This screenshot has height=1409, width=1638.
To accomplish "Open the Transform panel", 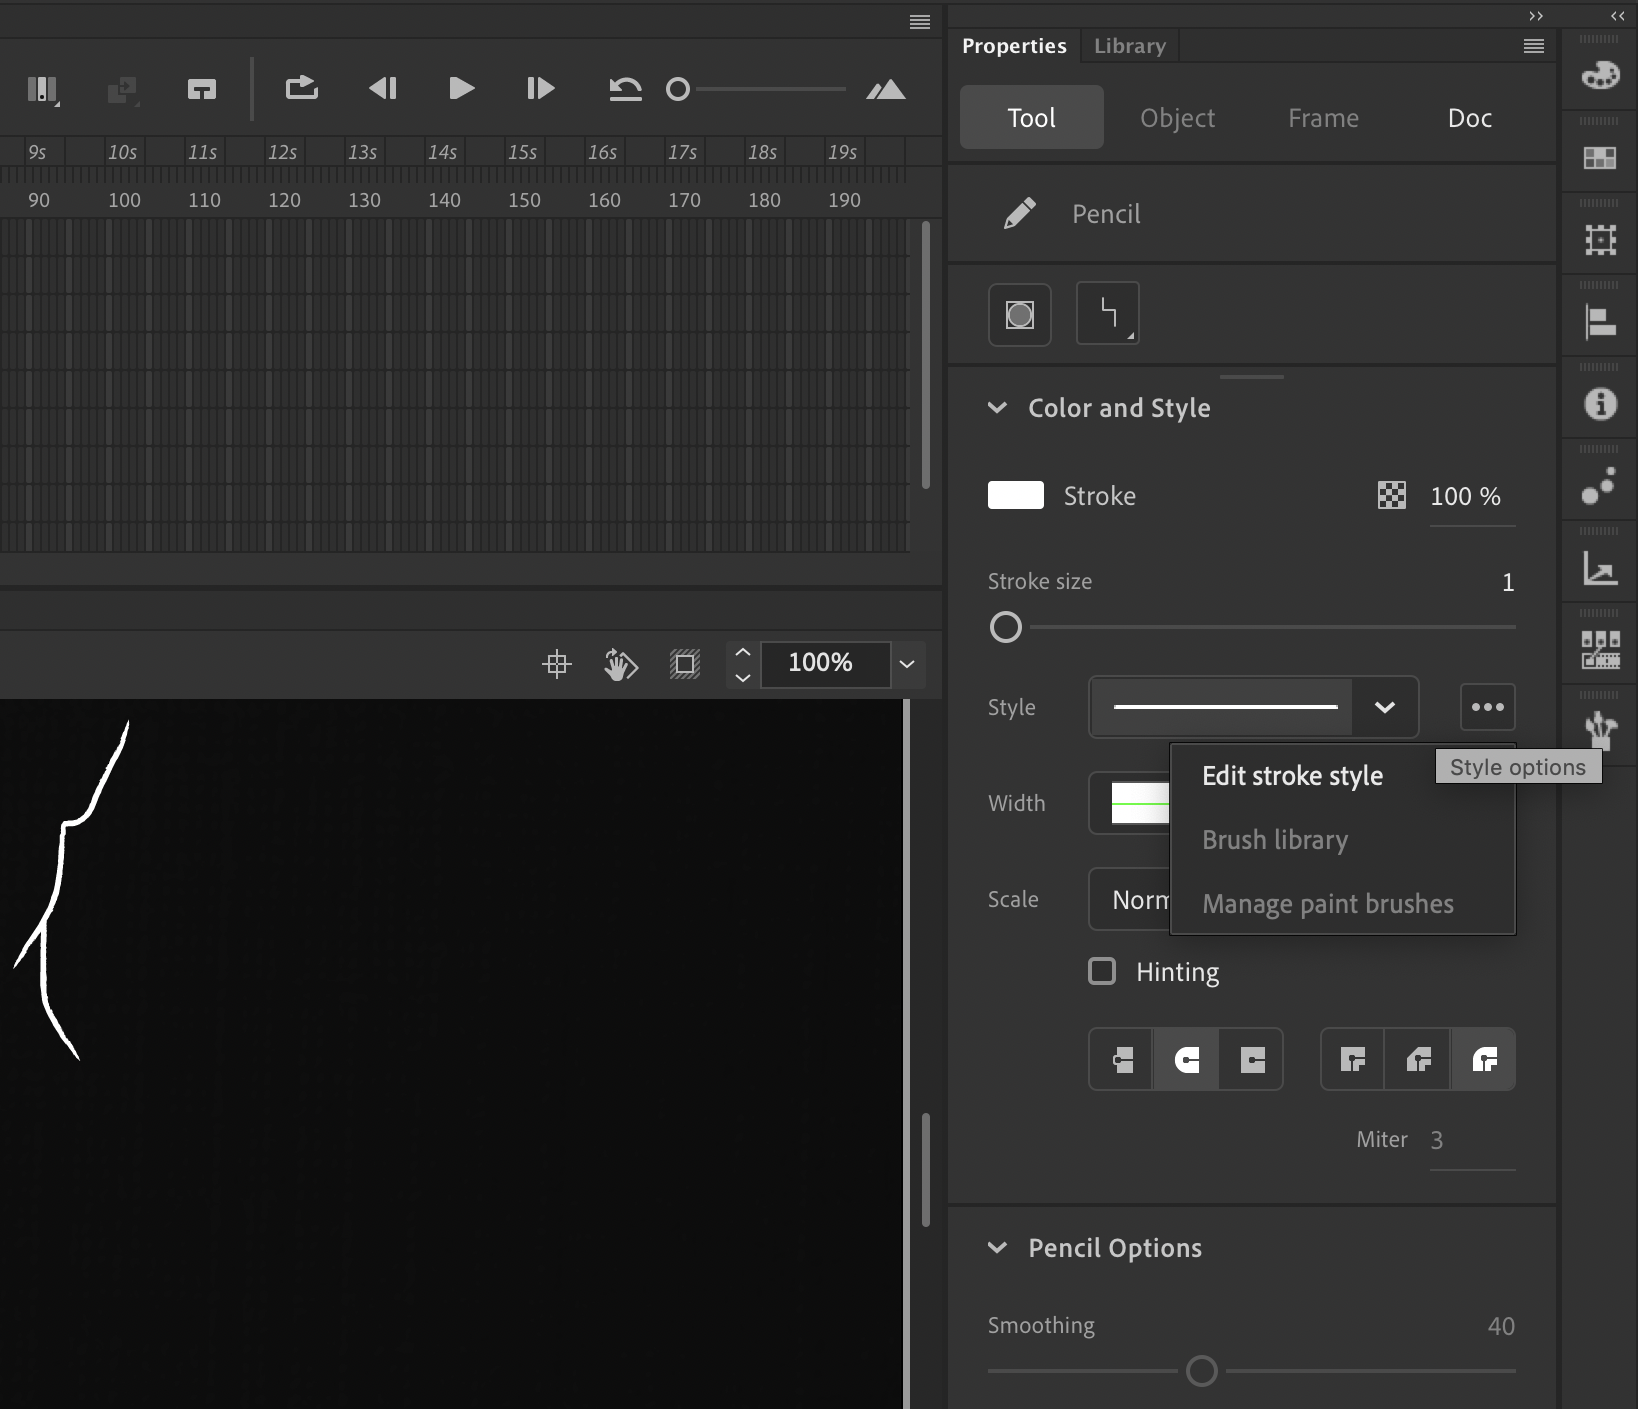I will 1600,240.
